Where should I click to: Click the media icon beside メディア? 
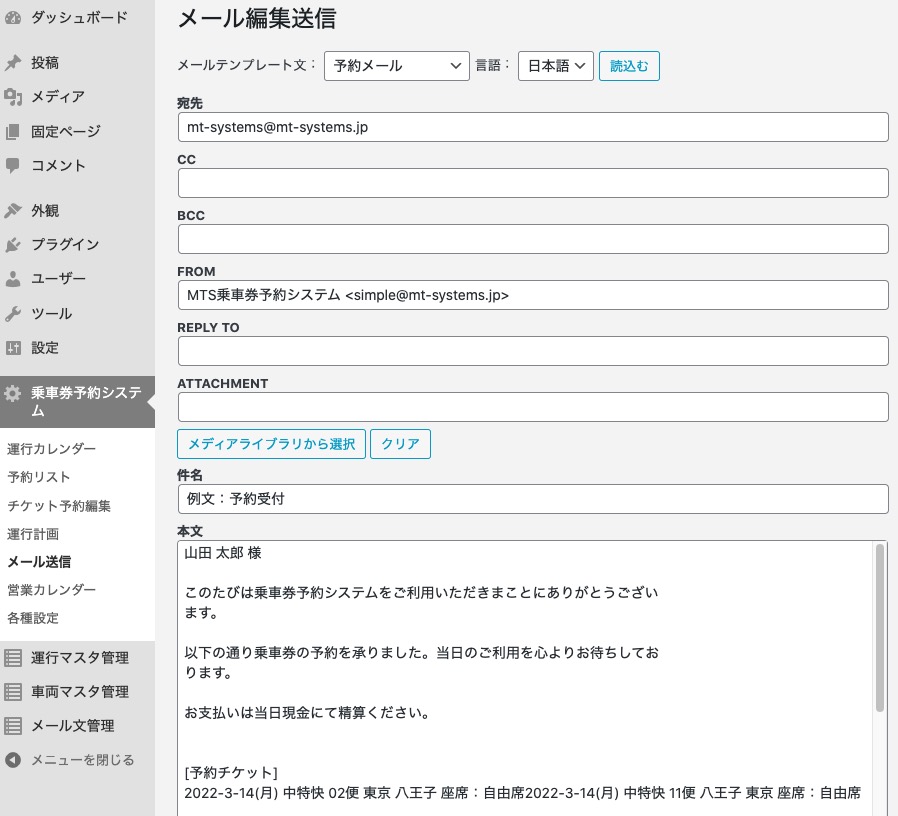(13, 97)
